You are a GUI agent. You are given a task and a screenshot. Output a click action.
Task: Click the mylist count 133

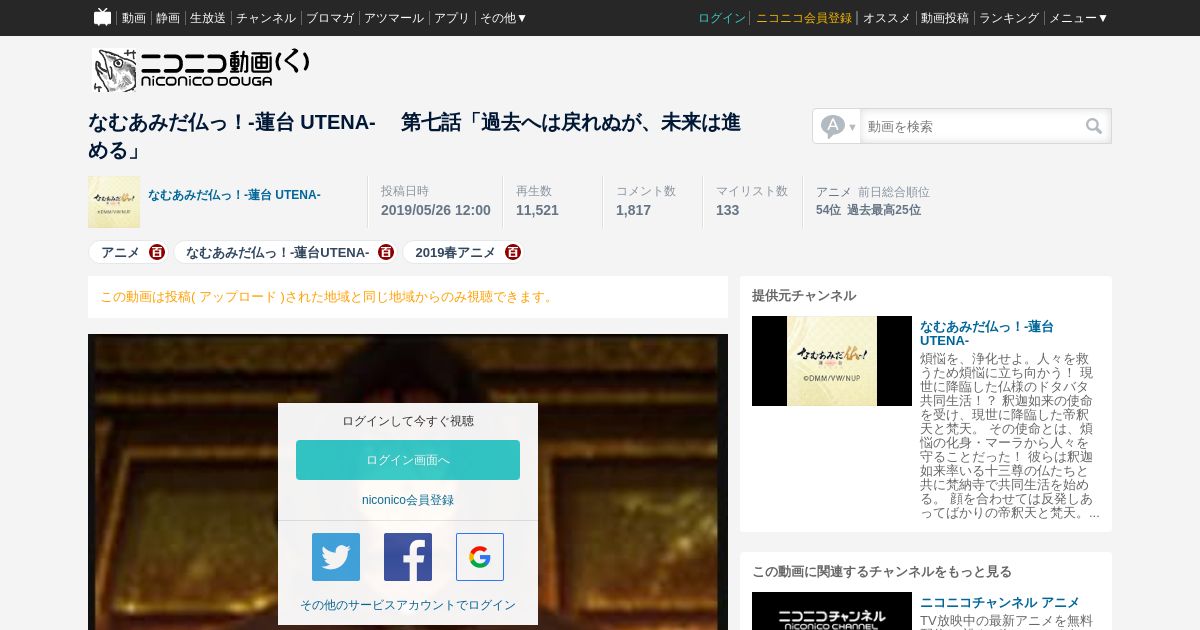tap(727, 210)
